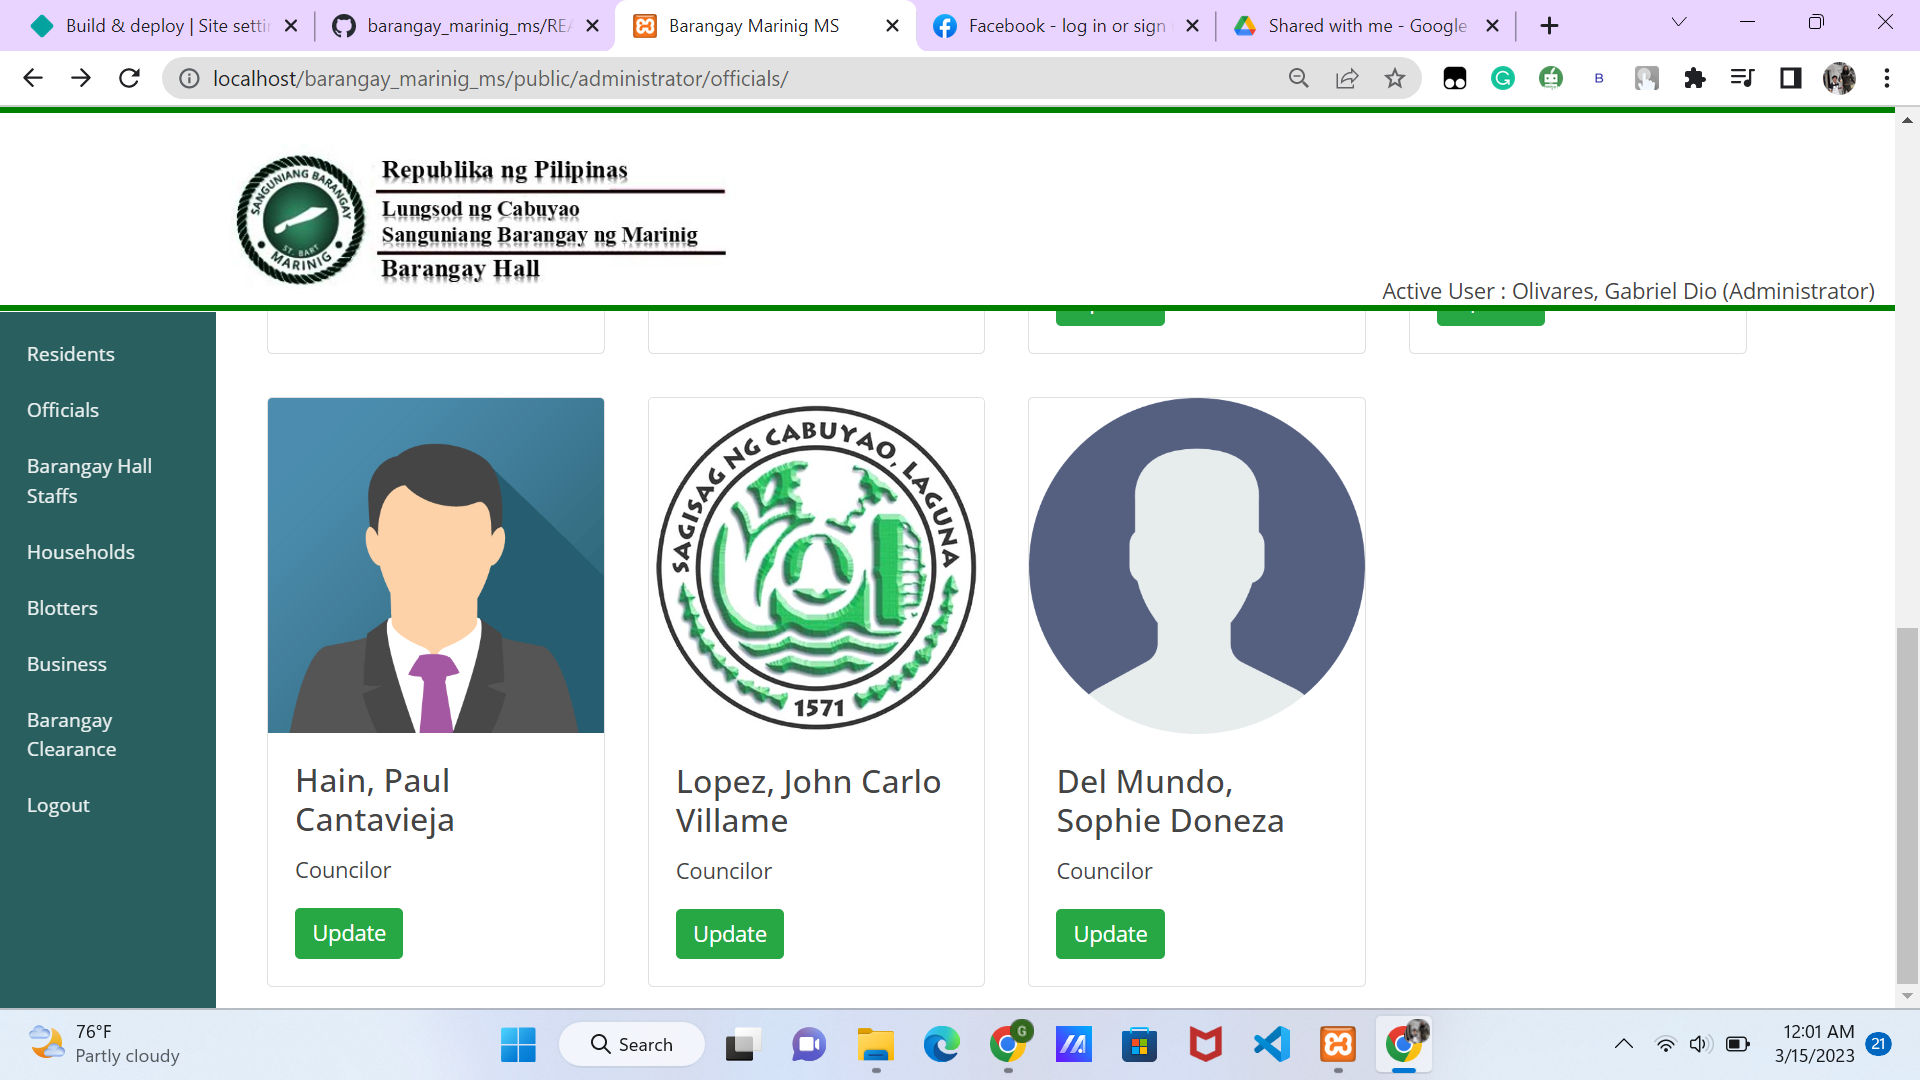1920x1080 pixels.
Task: Open File Explorer from the taskbar
Action: [875, 1044]
